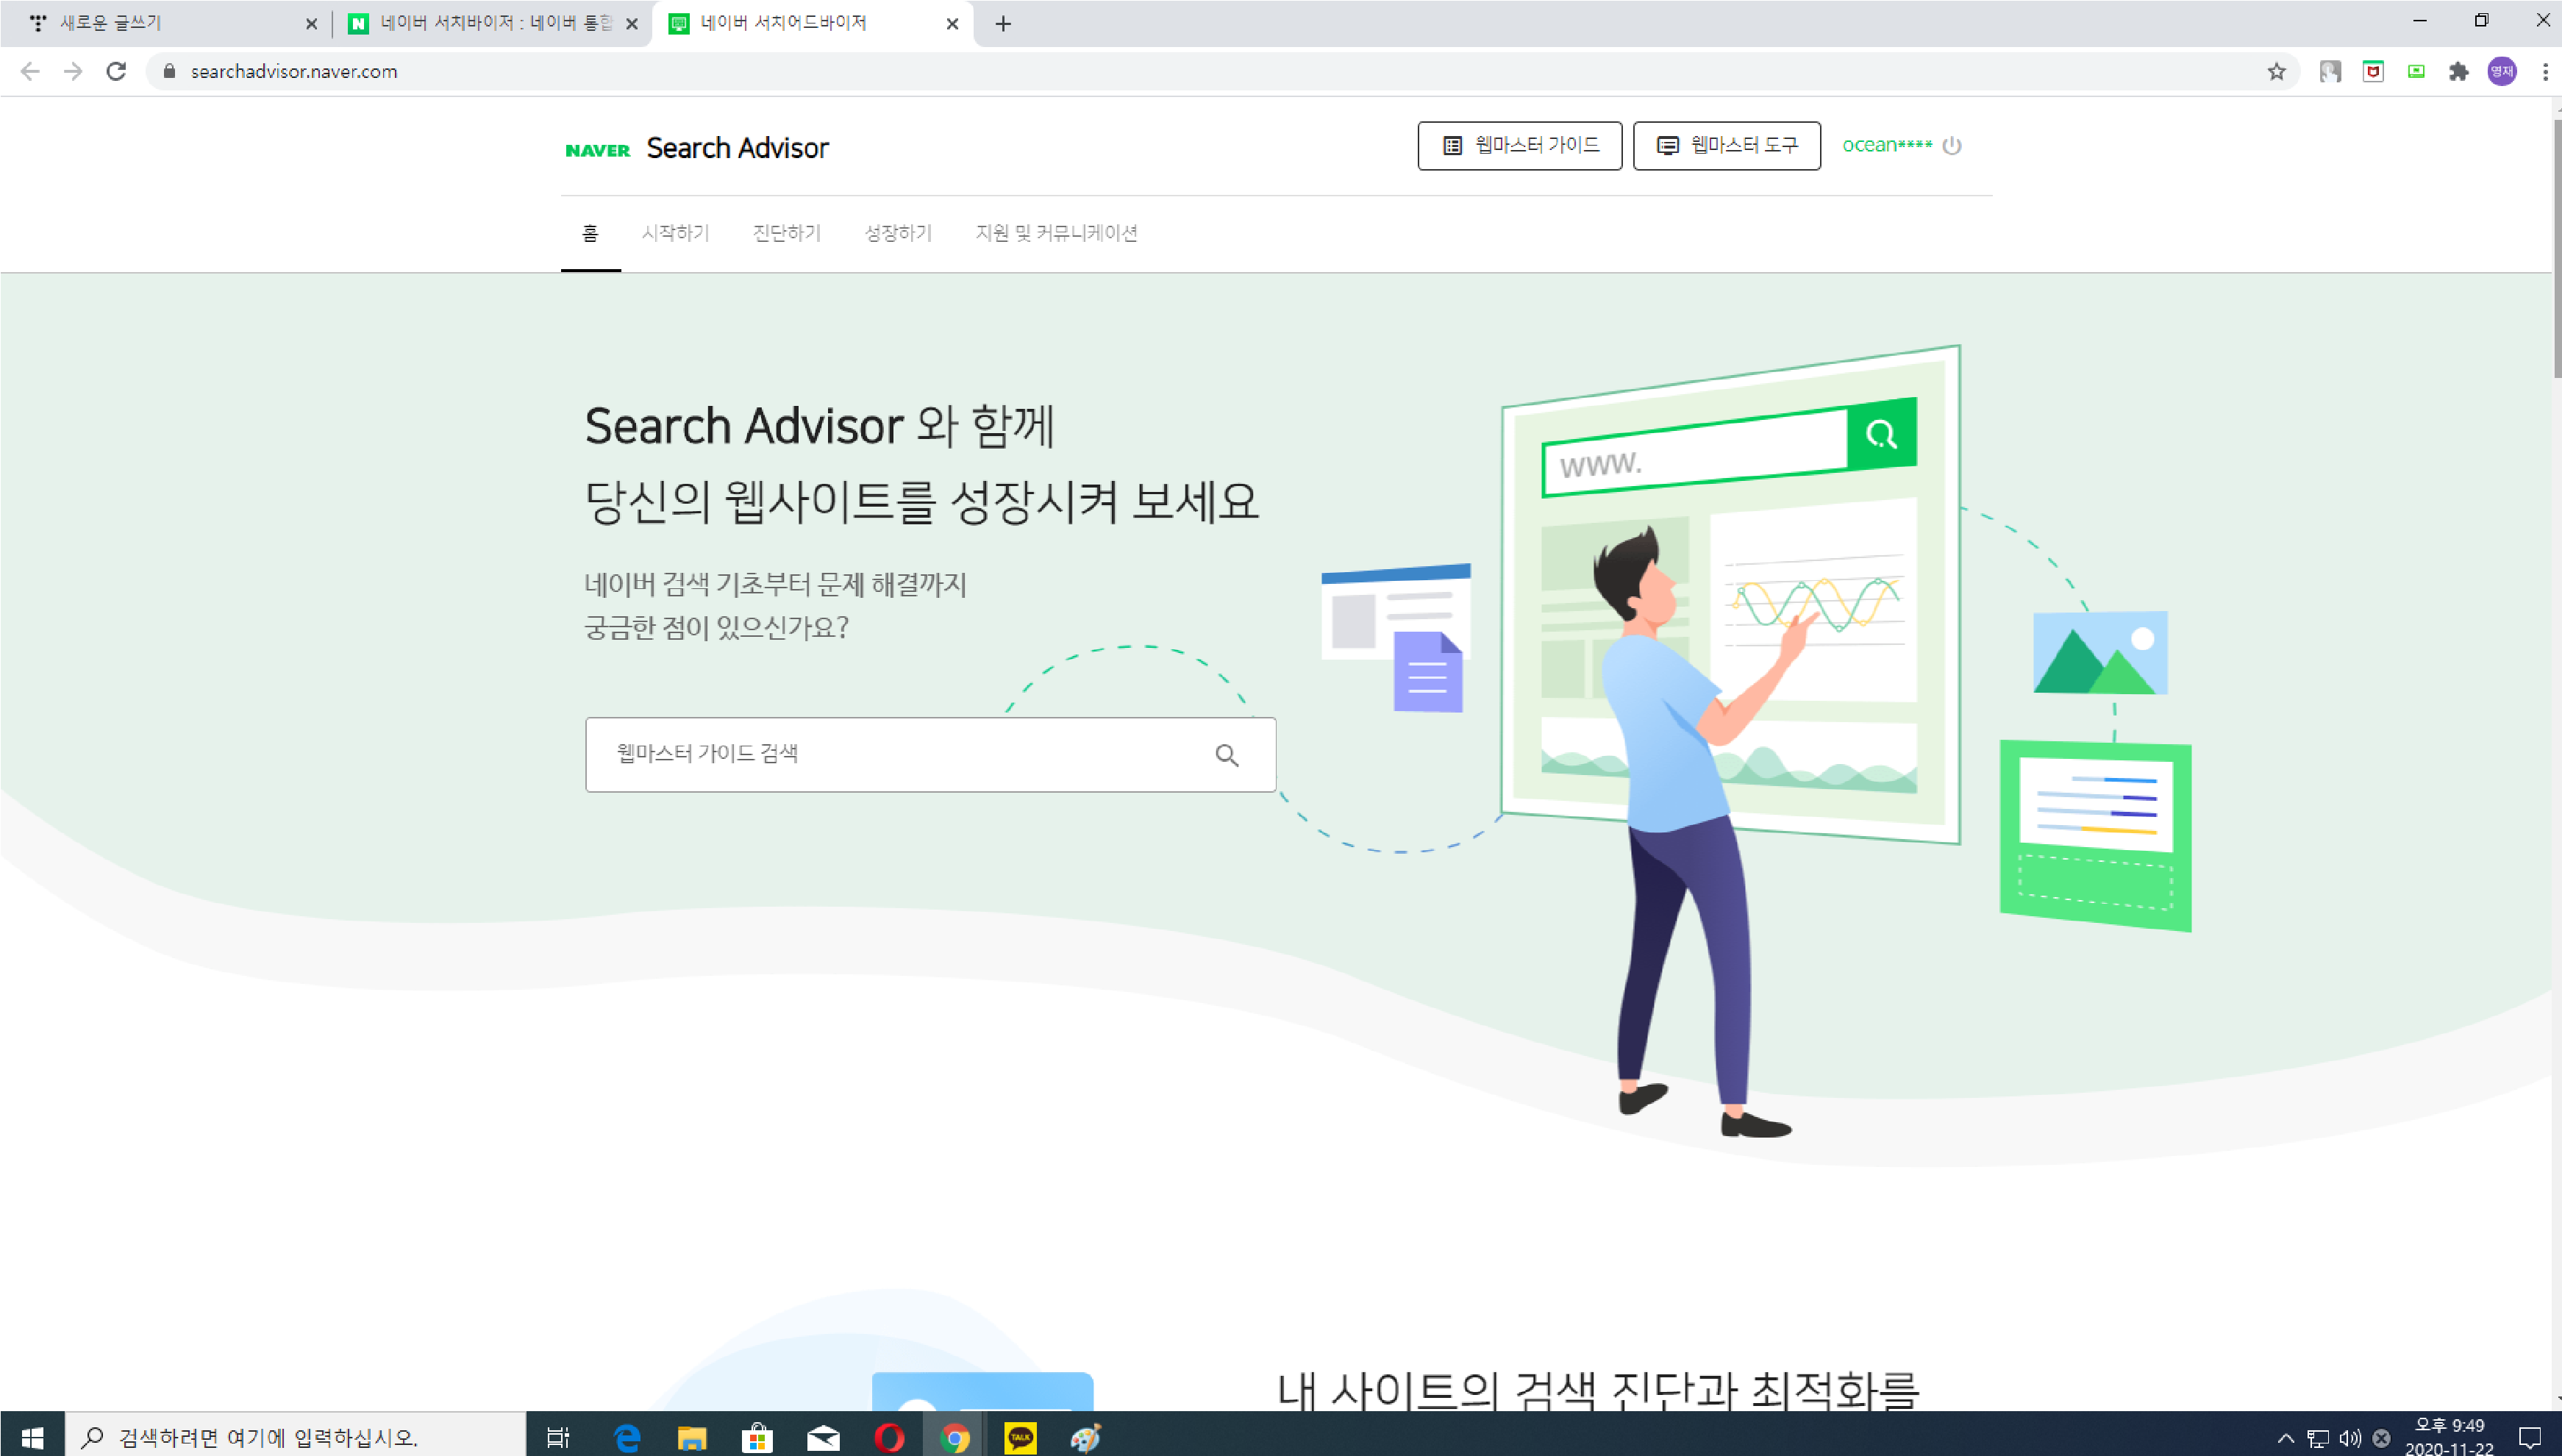Open the 성장하기 navigation menu
The image size is (2562, 1456).
point(897,233)
